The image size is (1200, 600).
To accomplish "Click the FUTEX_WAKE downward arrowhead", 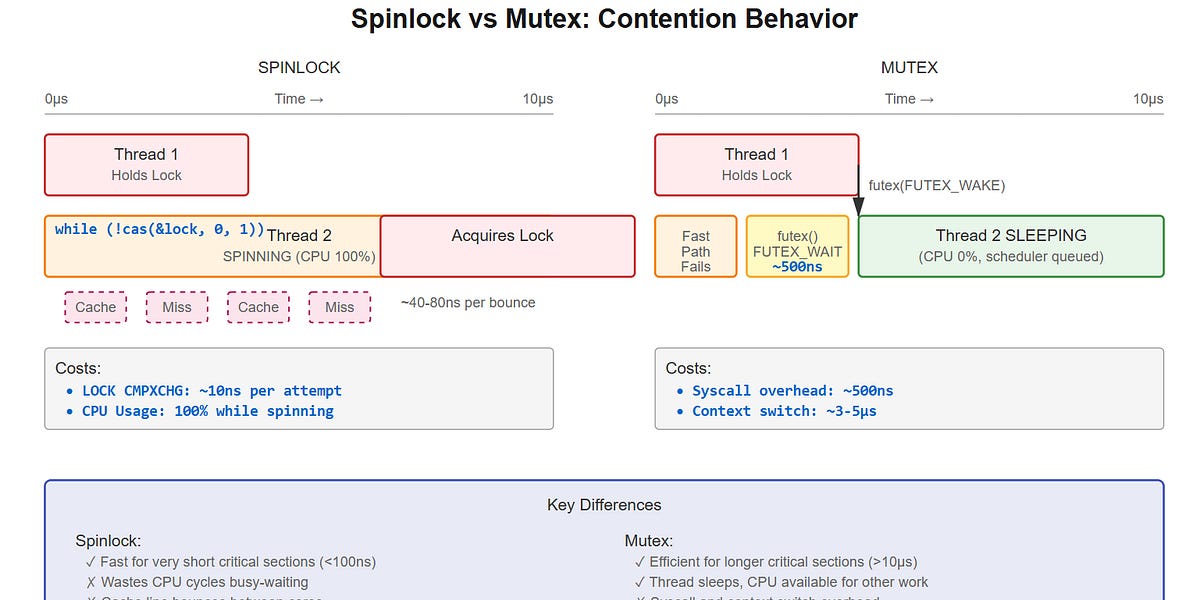I will click(x=858, y=206).
